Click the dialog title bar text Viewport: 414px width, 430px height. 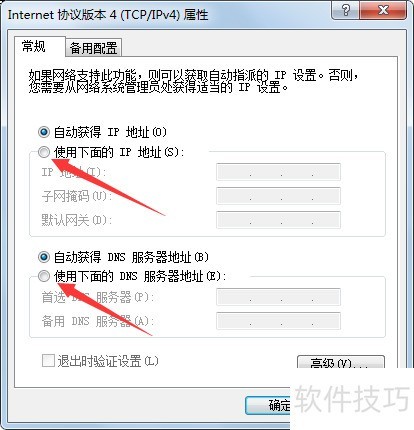pos(108,15)
